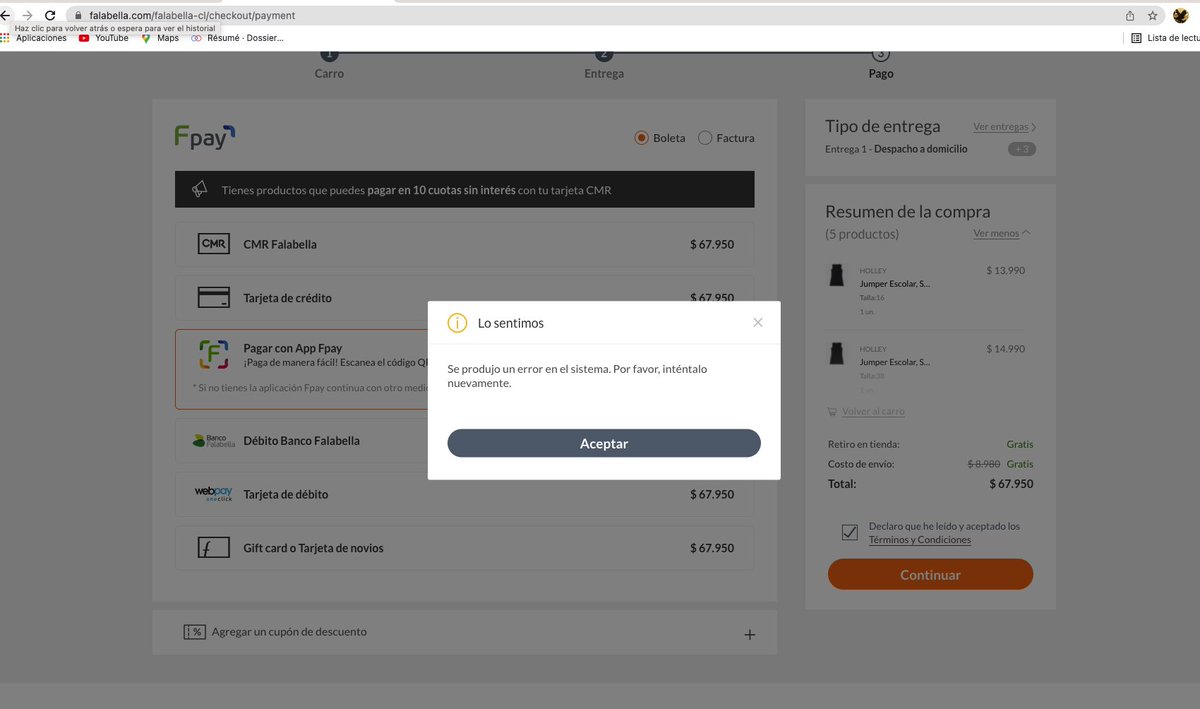Open Términos y Condiciones link
The image size is (1200, 709).
point(920,540)
